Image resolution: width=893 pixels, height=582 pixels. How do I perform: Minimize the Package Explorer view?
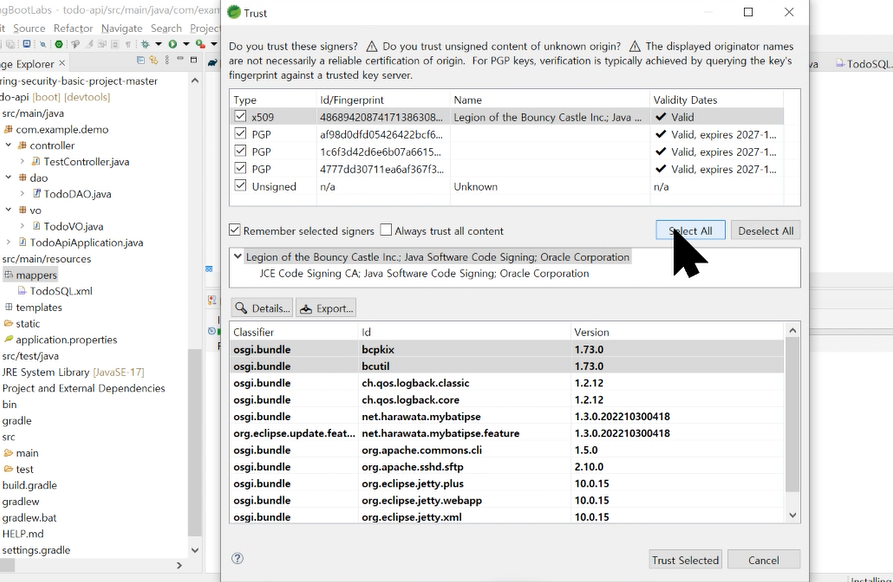180,58
